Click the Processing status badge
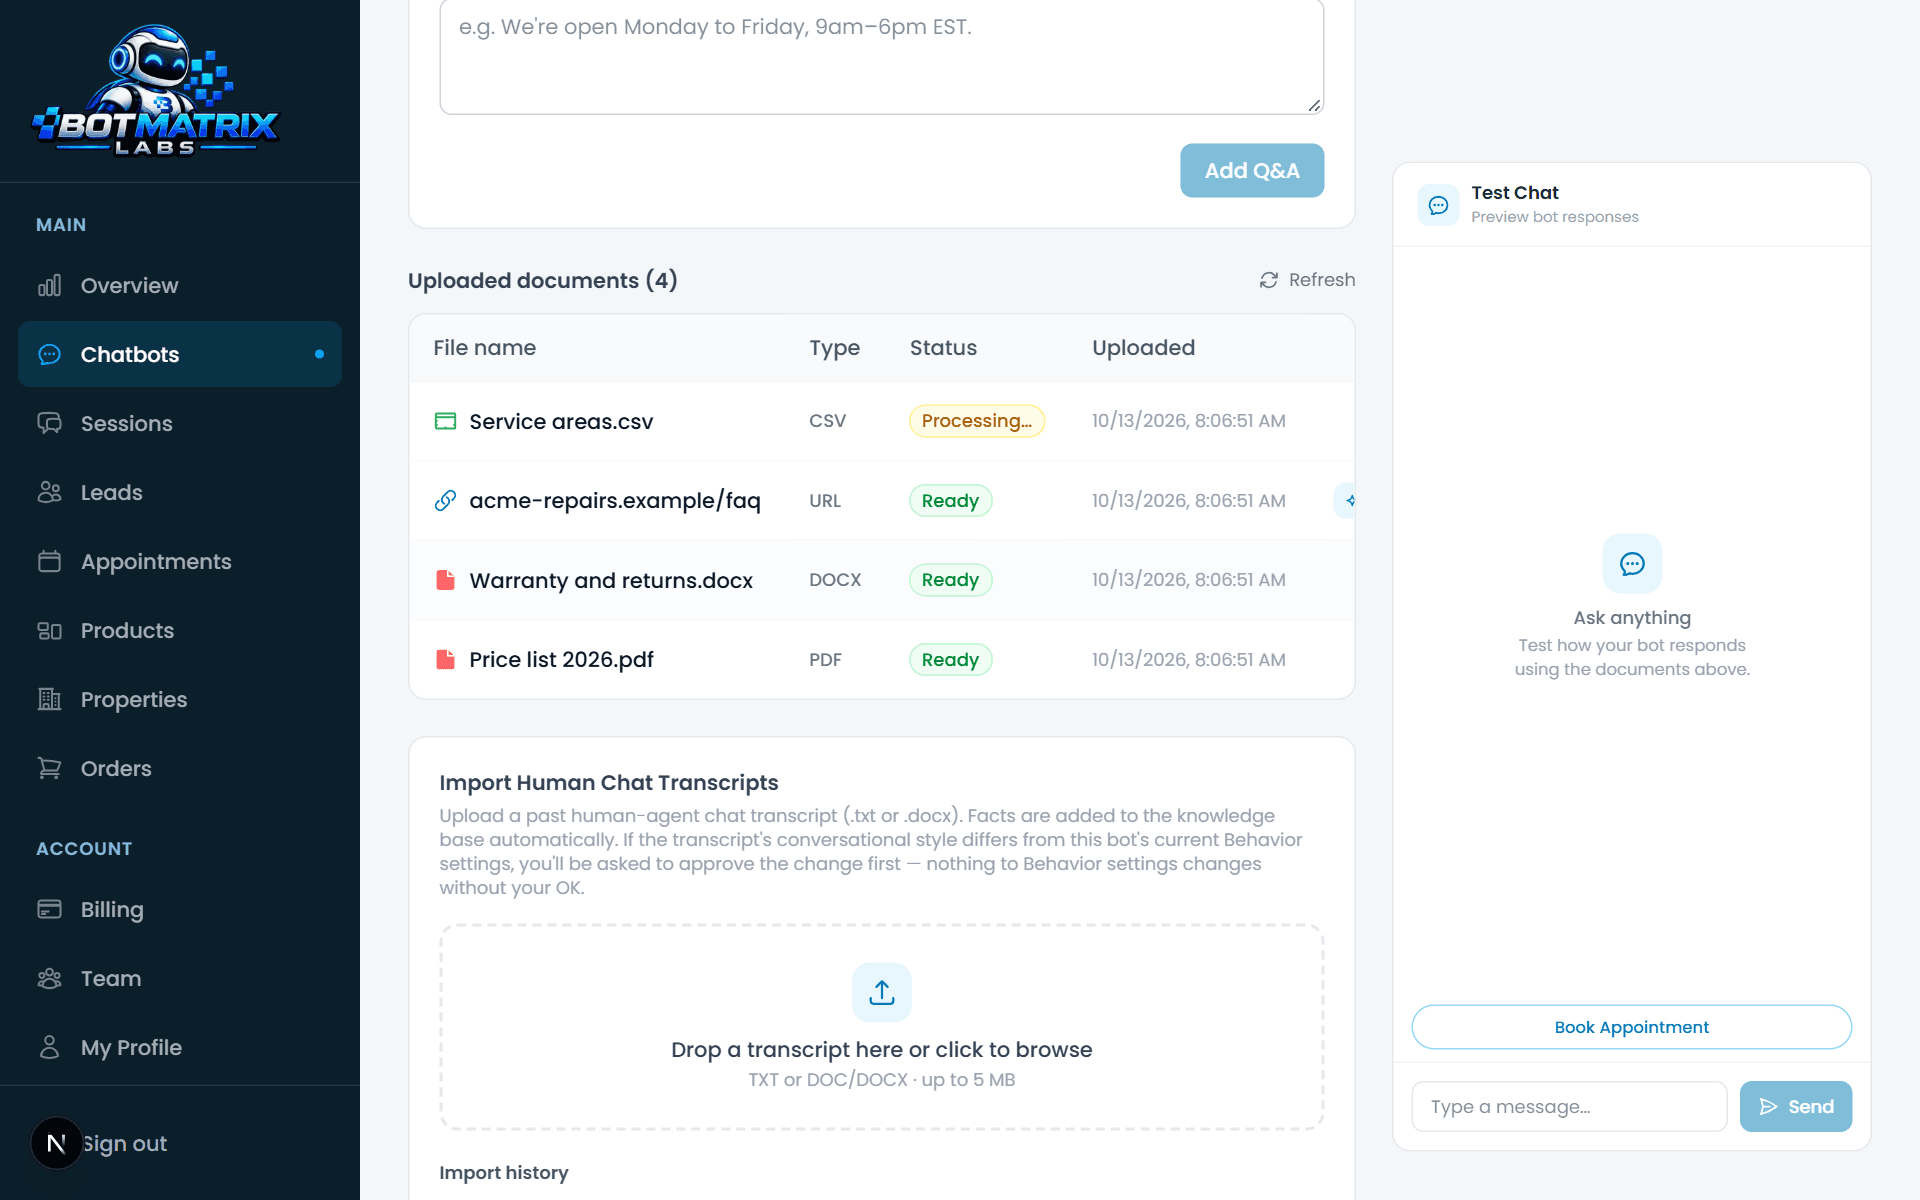The width and height of the screenshot is (1920, 1200). [x=976, y=421]
